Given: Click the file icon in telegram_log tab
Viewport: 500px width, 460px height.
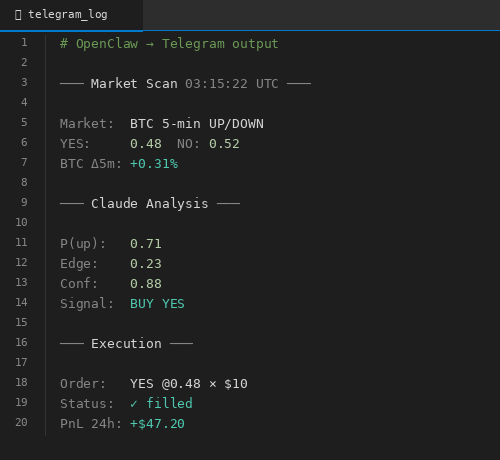Looking at the screenshot, I should tap(18, 15).
